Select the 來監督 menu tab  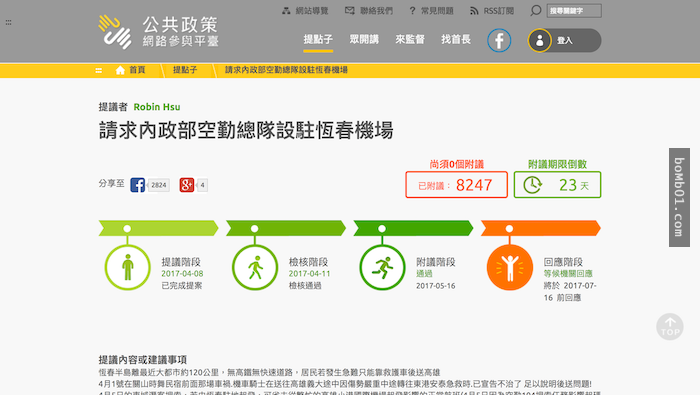(x=410, y=39)
